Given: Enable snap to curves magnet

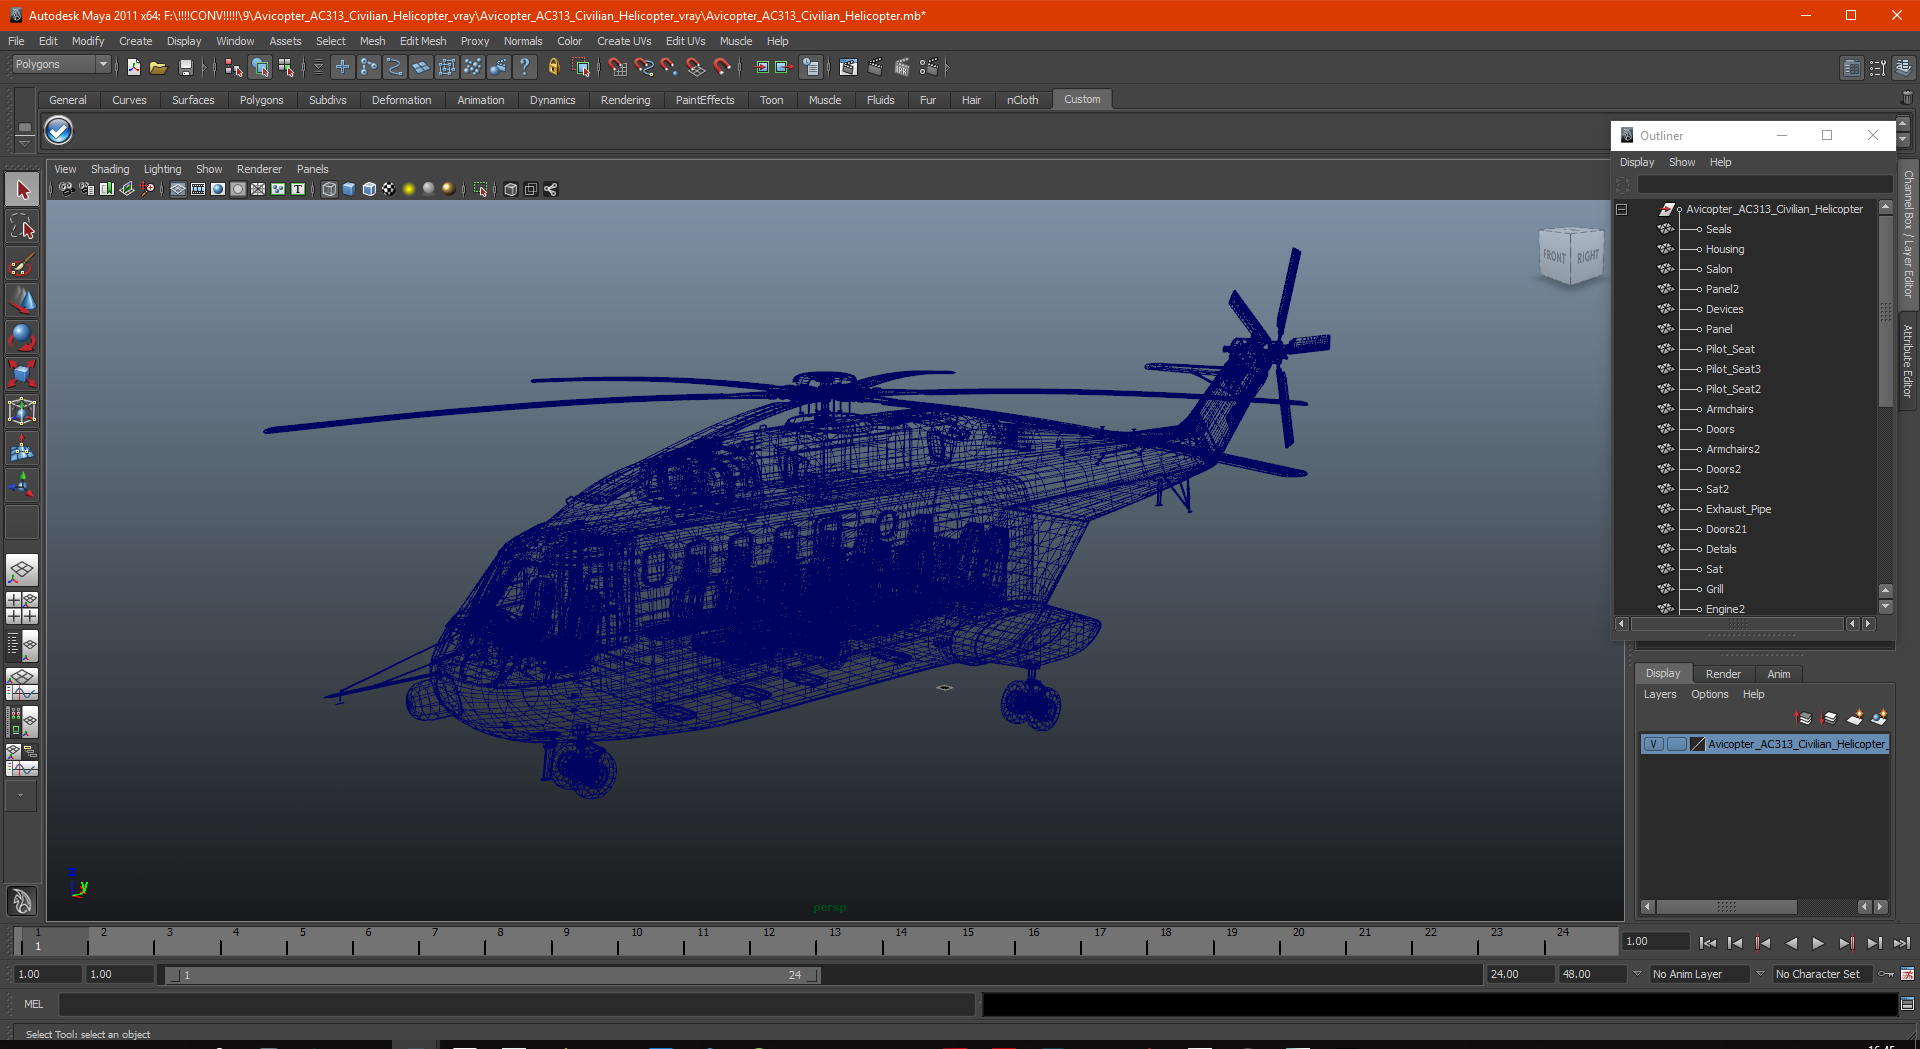Looking at the screenshot, I should tap(643, 67).
